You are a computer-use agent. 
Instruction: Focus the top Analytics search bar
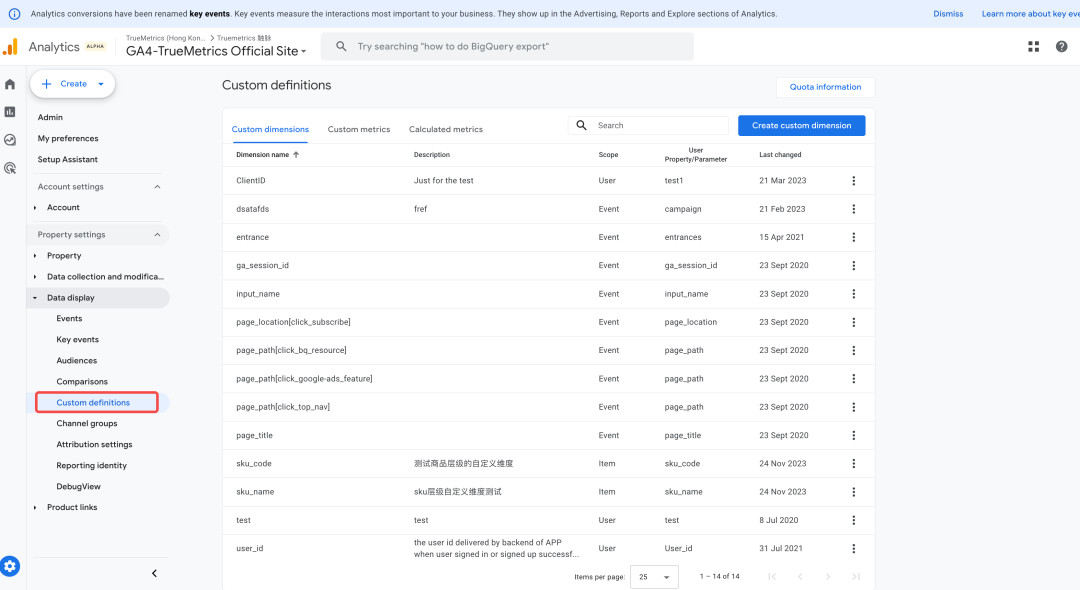(508, 46)
